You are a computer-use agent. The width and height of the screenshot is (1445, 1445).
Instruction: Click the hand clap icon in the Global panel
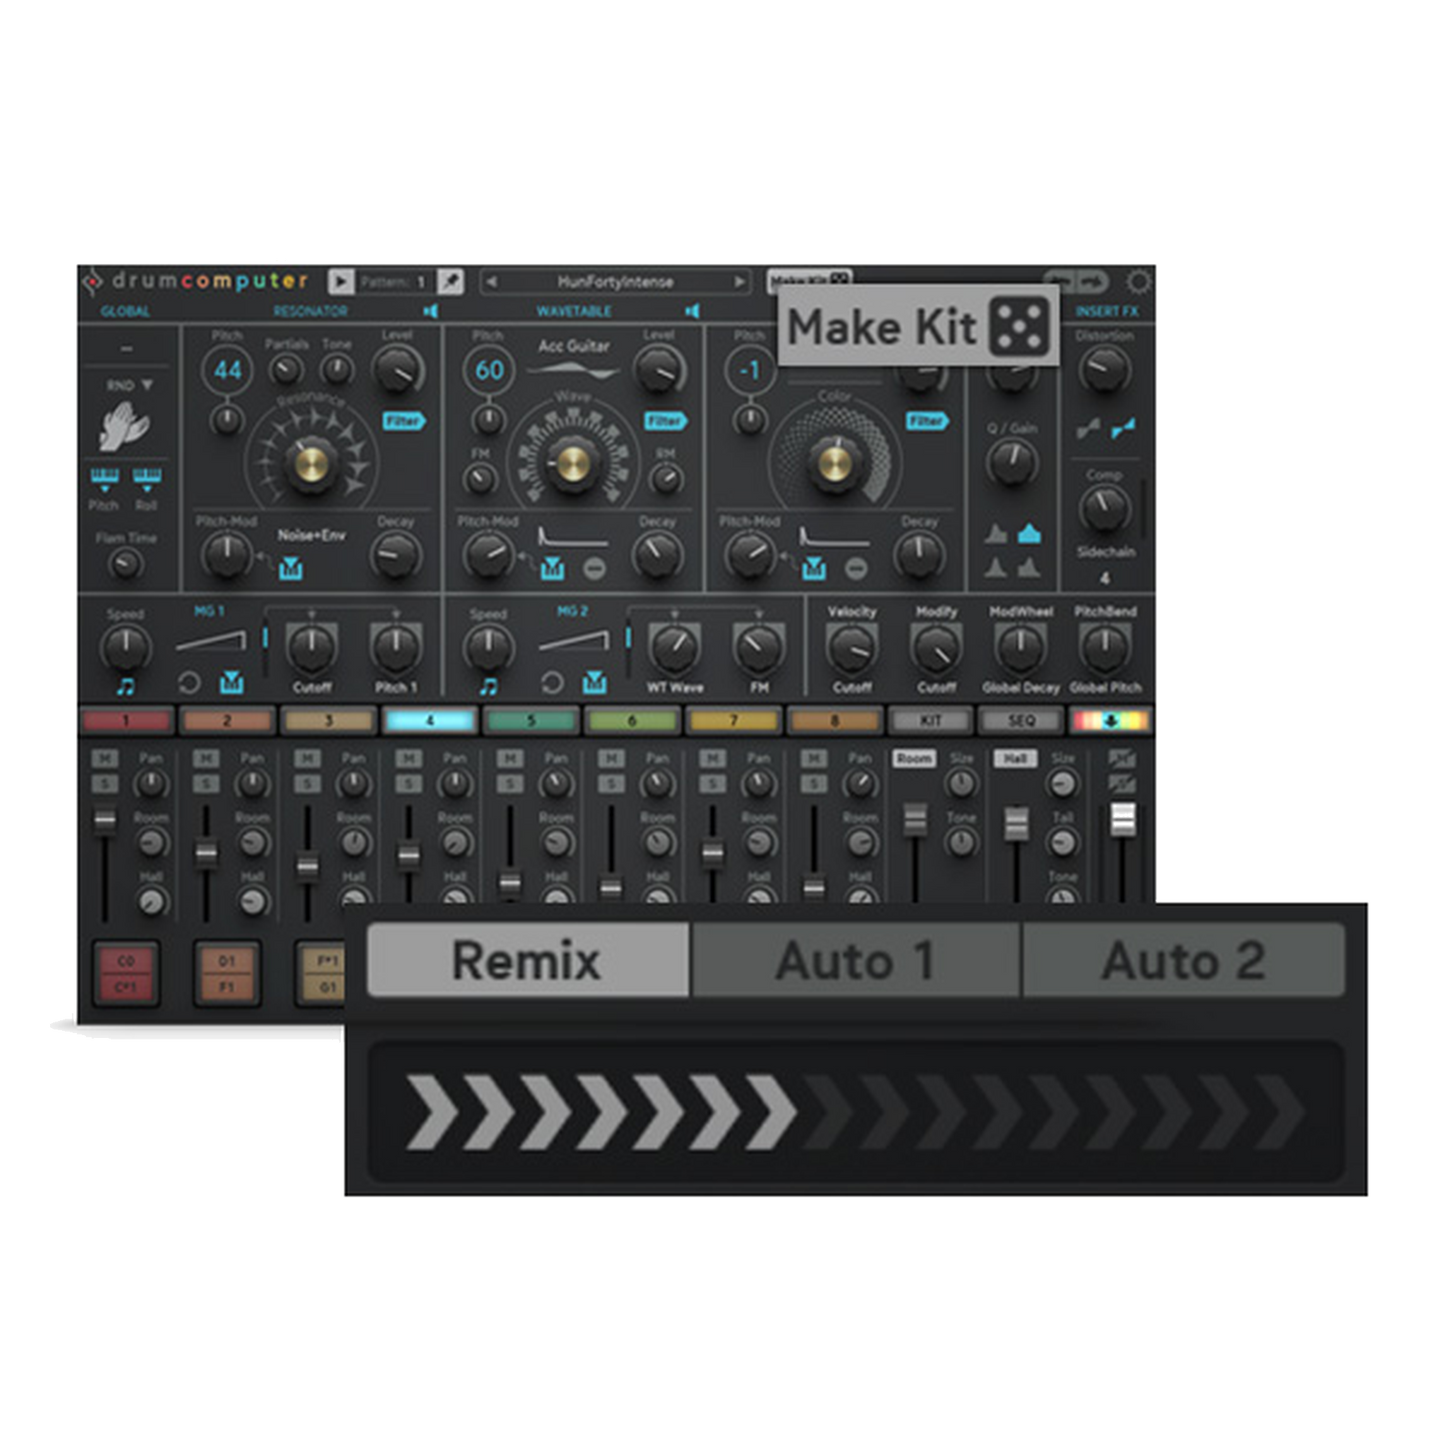[x=122, y=424]
